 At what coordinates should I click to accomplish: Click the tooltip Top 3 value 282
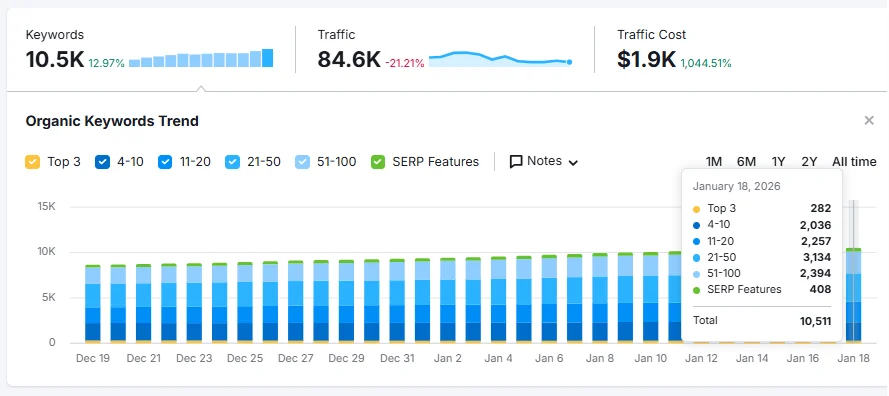tap(821, 208)
